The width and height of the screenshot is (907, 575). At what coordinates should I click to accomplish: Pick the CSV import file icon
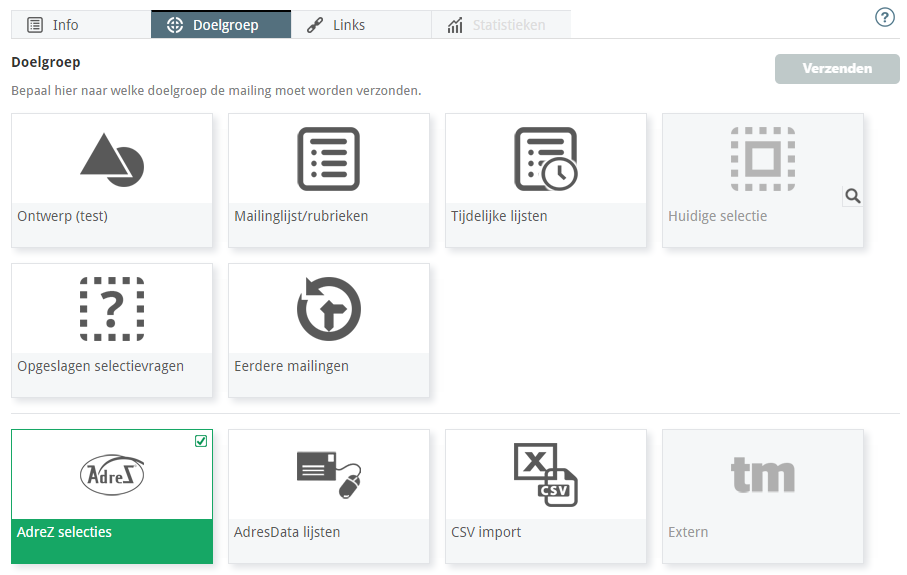[545, 474]
